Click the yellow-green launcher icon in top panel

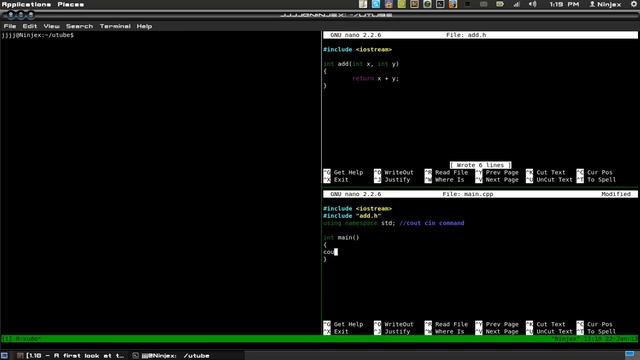[x=402, y=4]
